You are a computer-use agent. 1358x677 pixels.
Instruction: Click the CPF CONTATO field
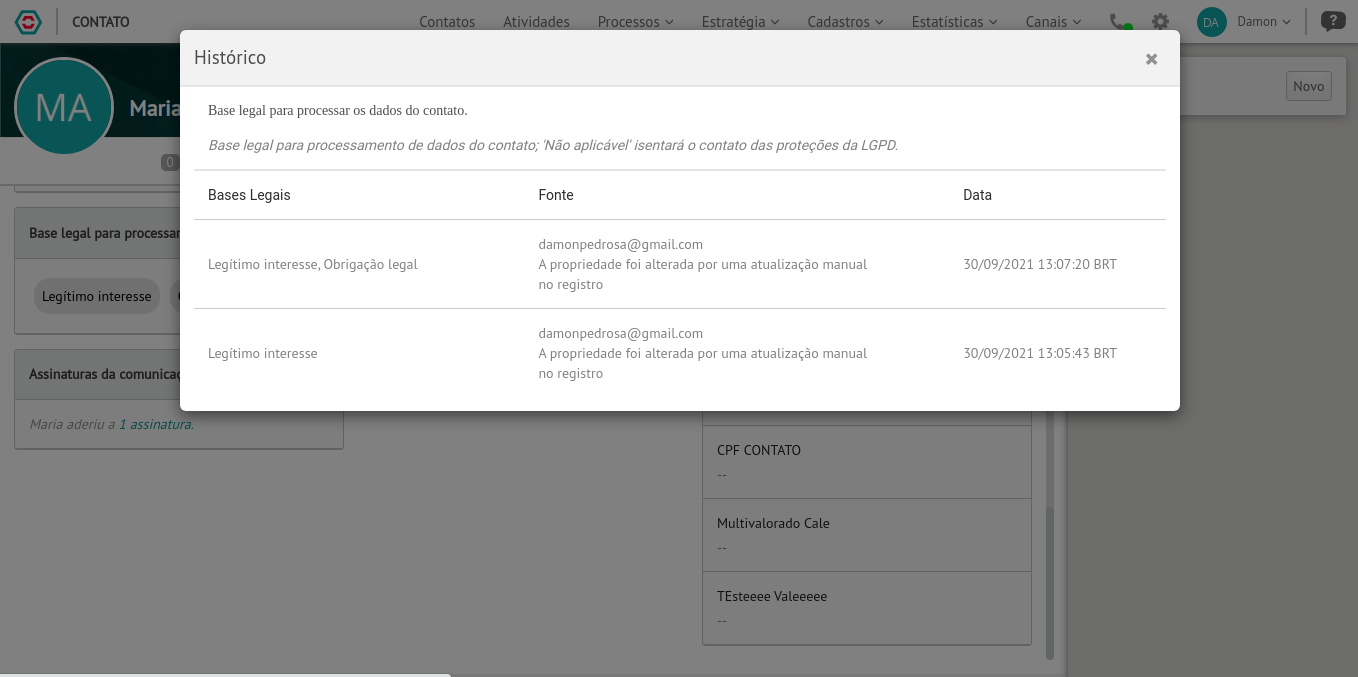pyautogui.click(x=867, y=462)
